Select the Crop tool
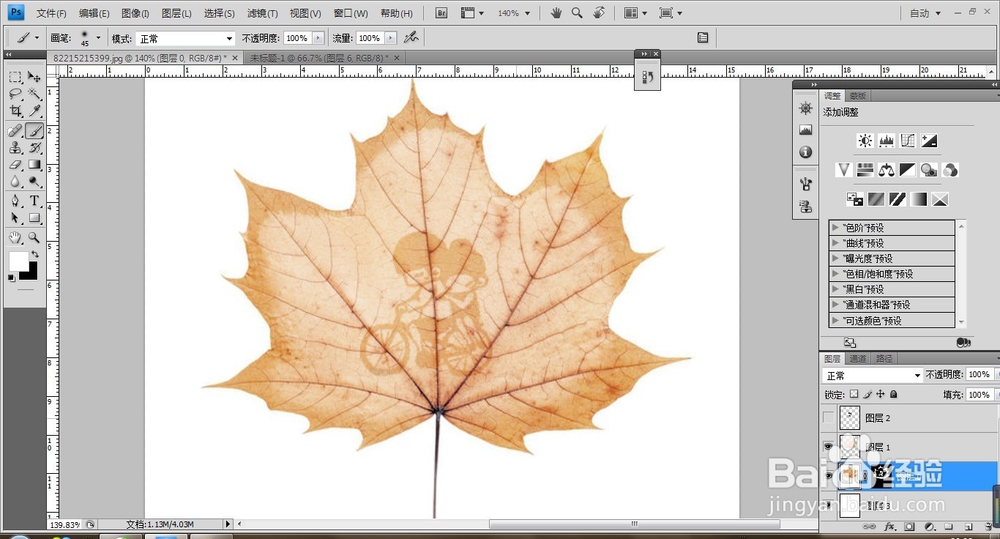1000x539 pixels. pos(15,112)
